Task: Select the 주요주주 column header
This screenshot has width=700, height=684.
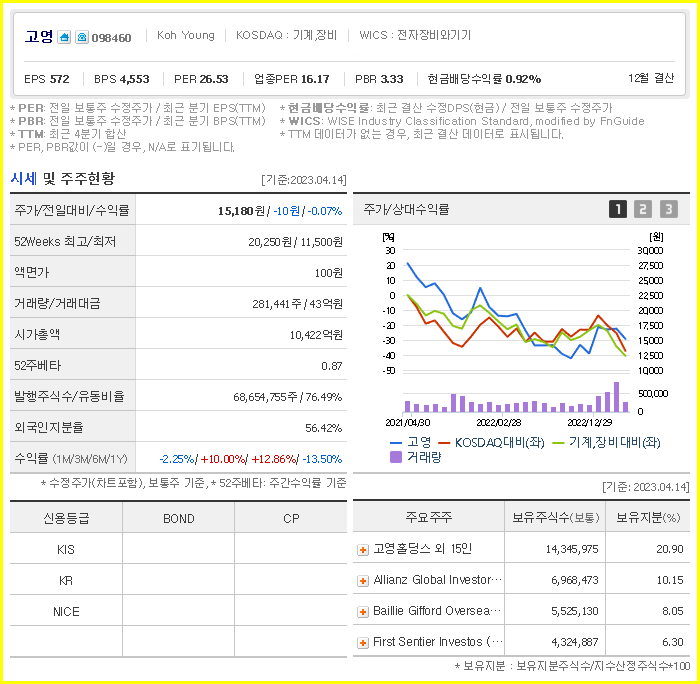Action: click(429, 517)
